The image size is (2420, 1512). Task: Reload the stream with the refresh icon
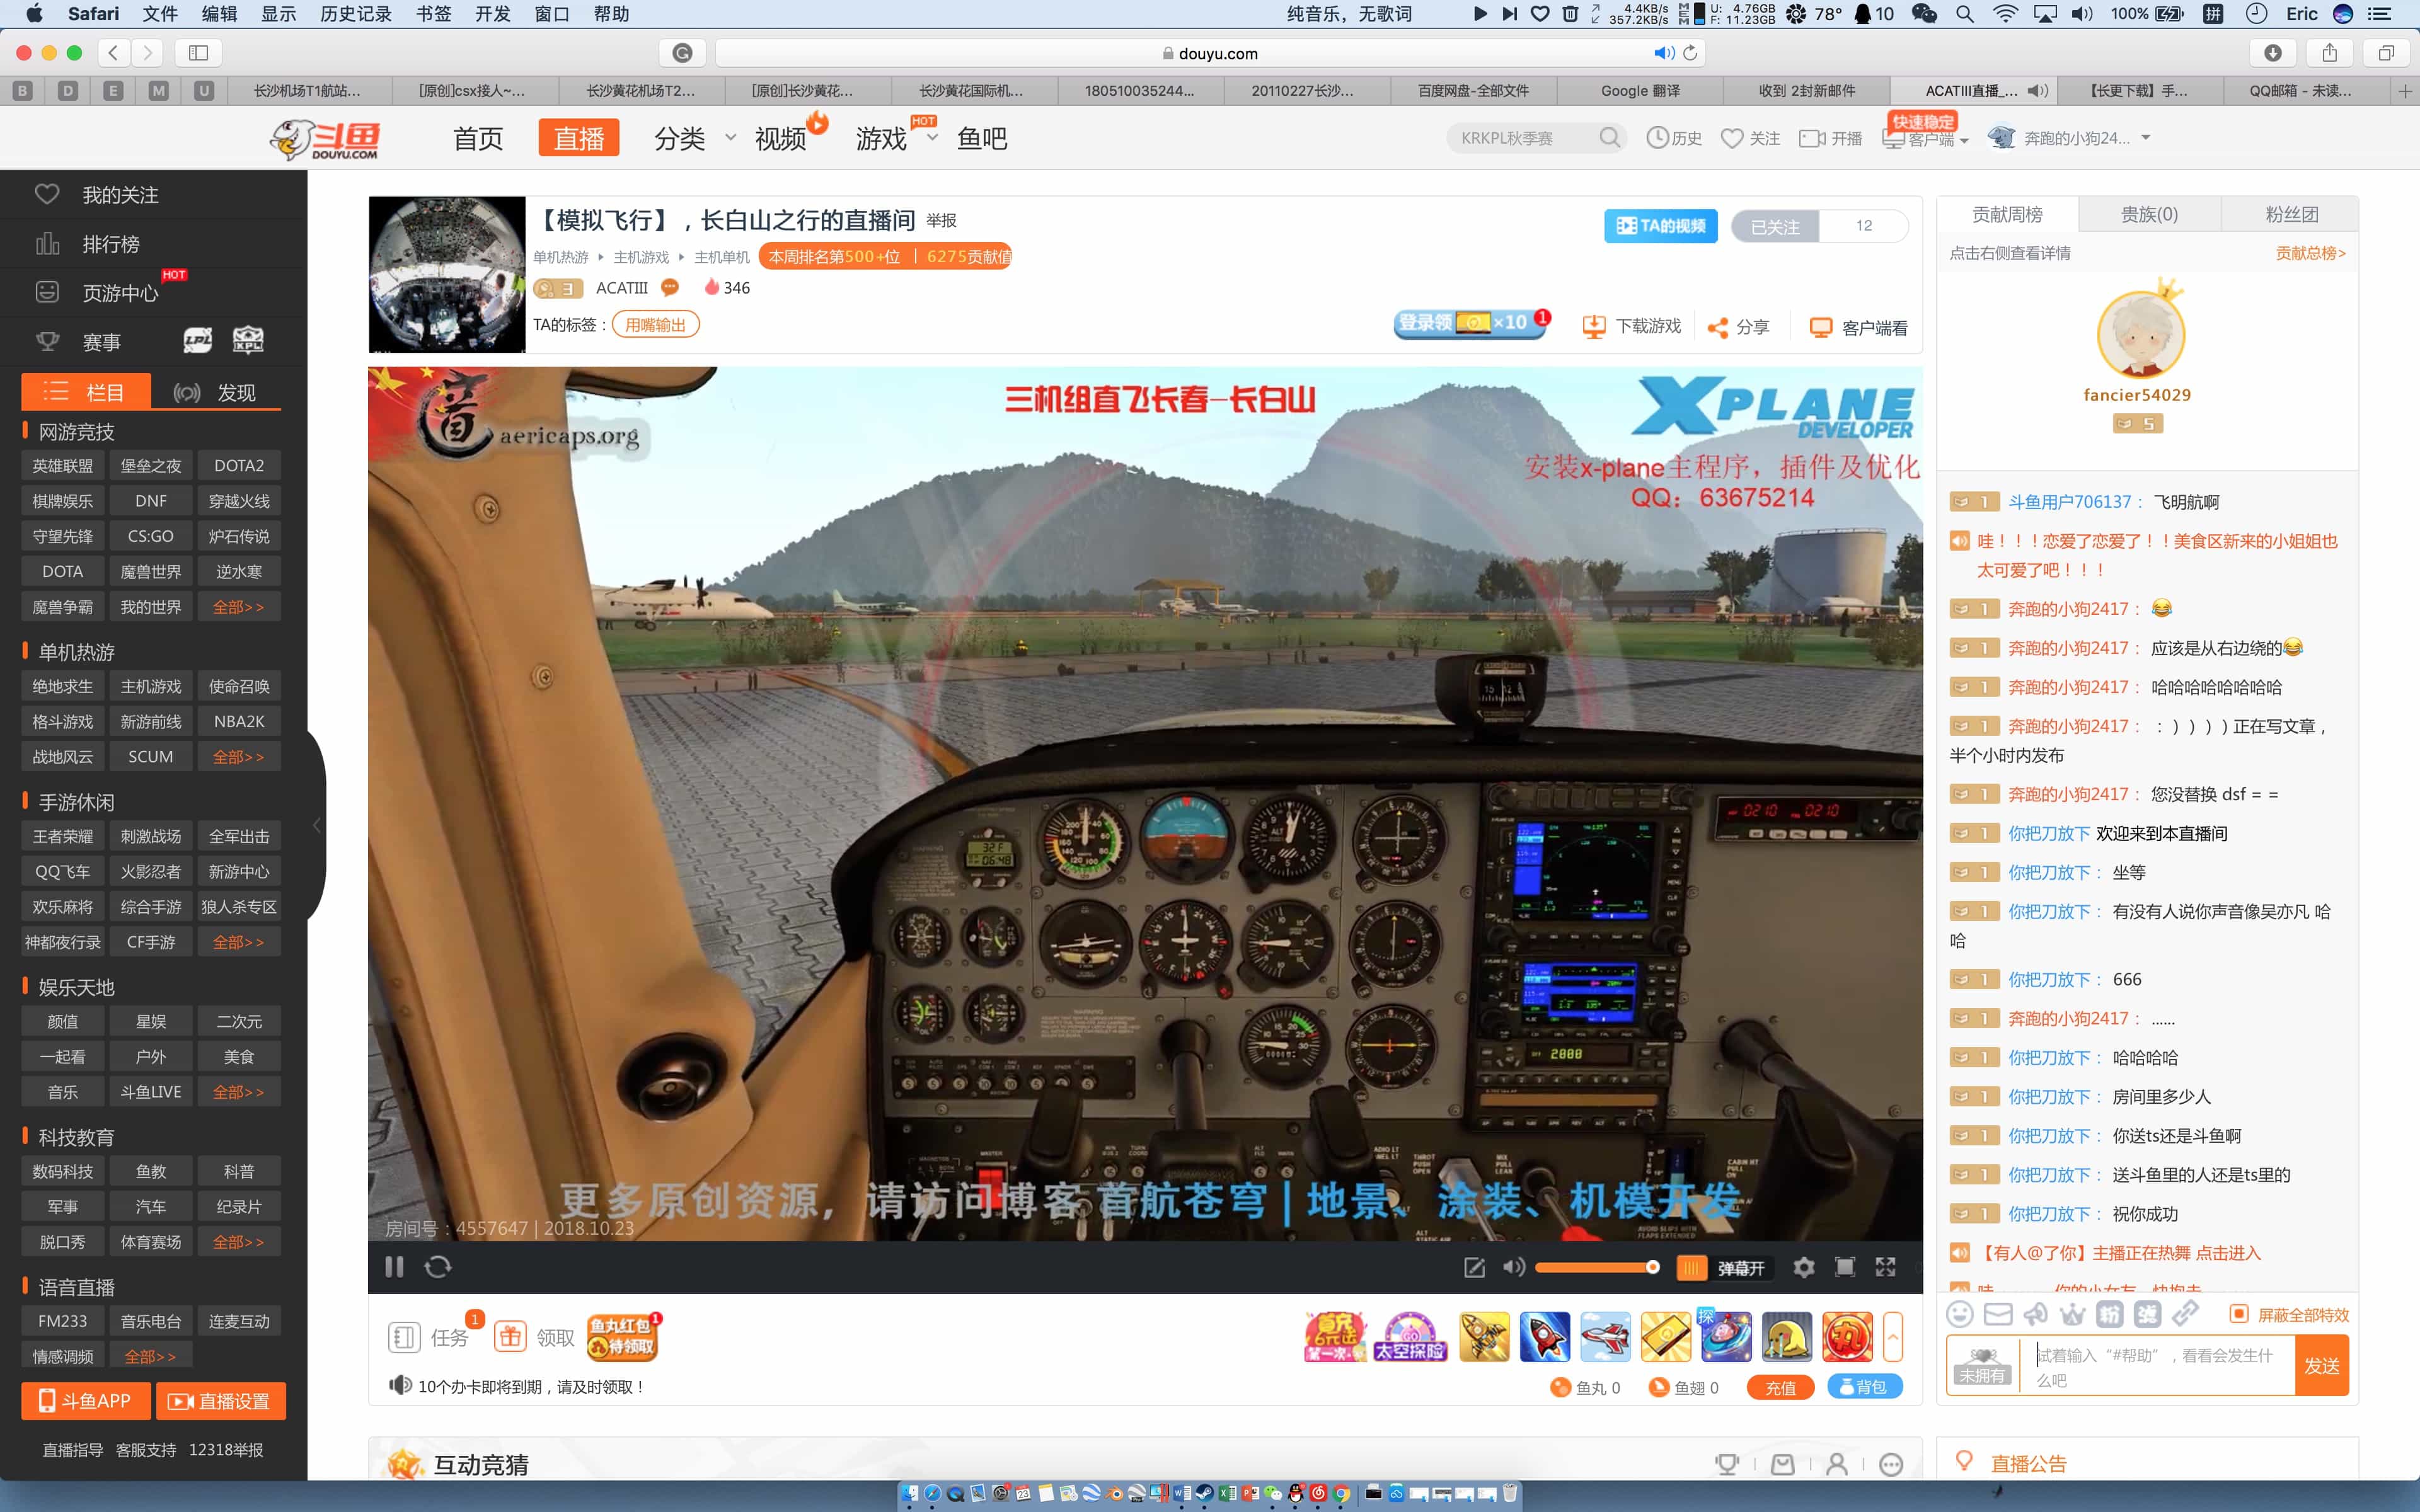click(x=438, y=1267)
